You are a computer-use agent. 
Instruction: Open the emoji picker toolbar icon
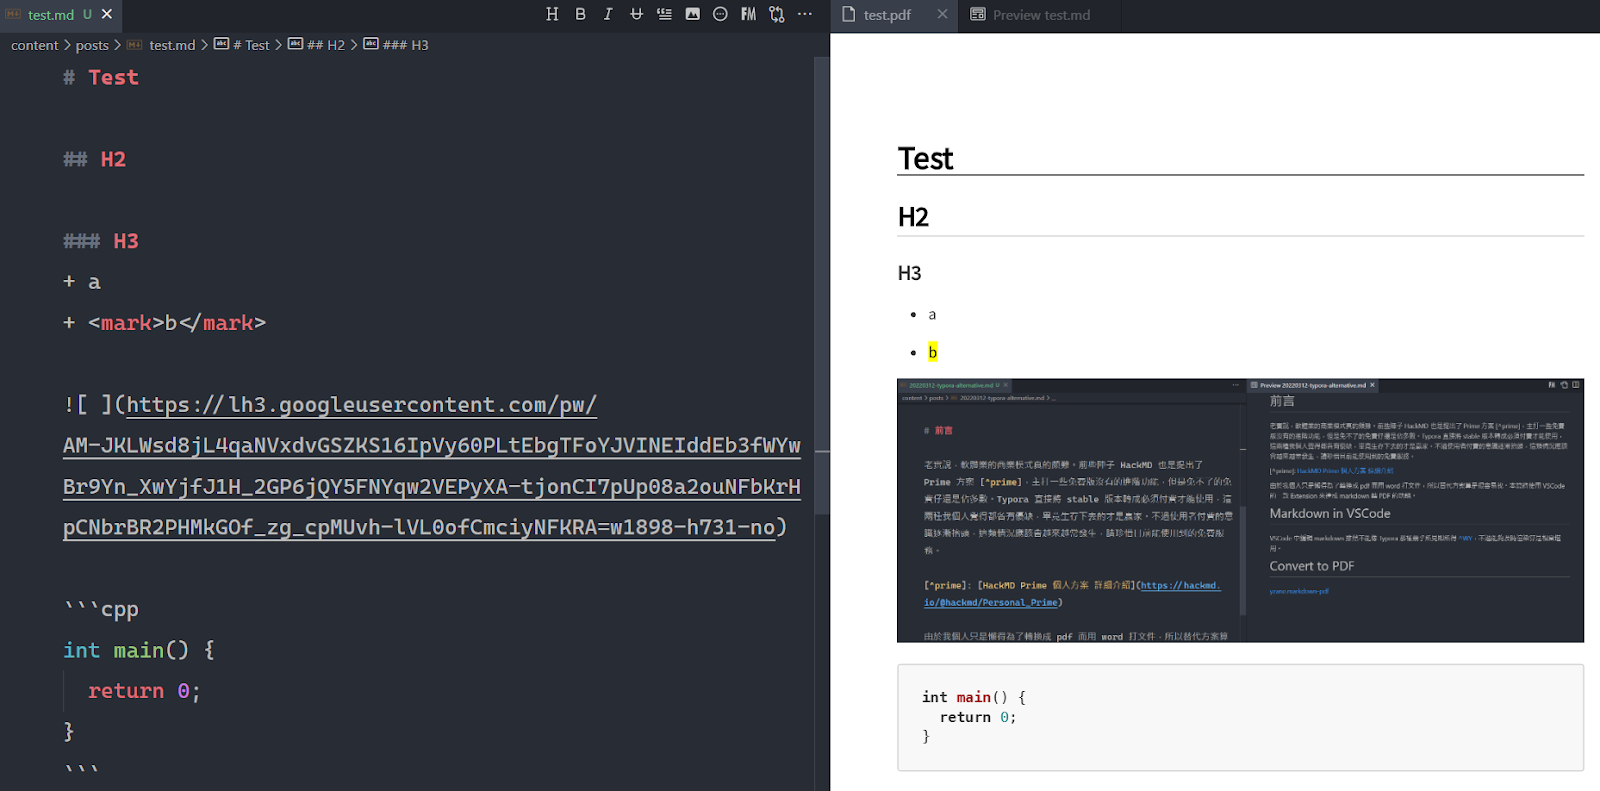tap(720, 14)
